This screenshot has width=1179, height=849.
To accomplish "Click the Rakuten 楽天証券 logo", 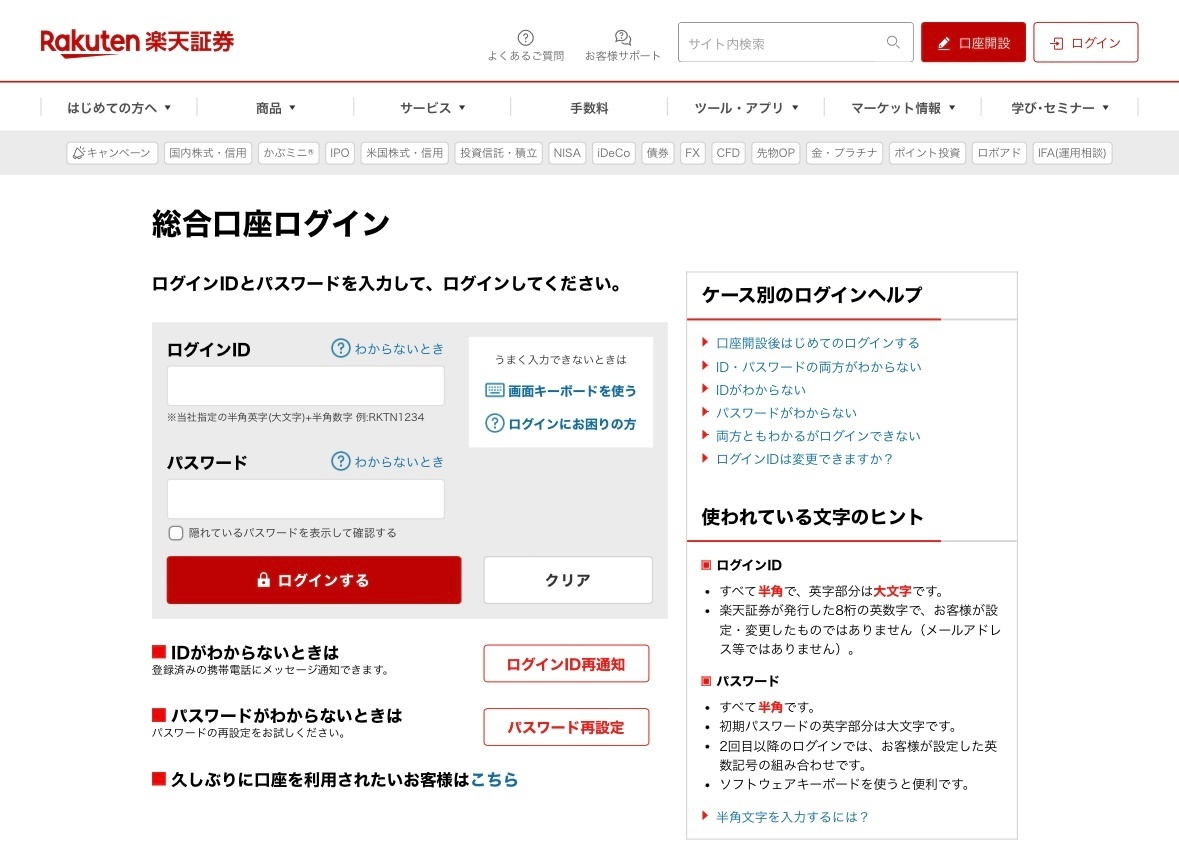I will pos(137,42).
